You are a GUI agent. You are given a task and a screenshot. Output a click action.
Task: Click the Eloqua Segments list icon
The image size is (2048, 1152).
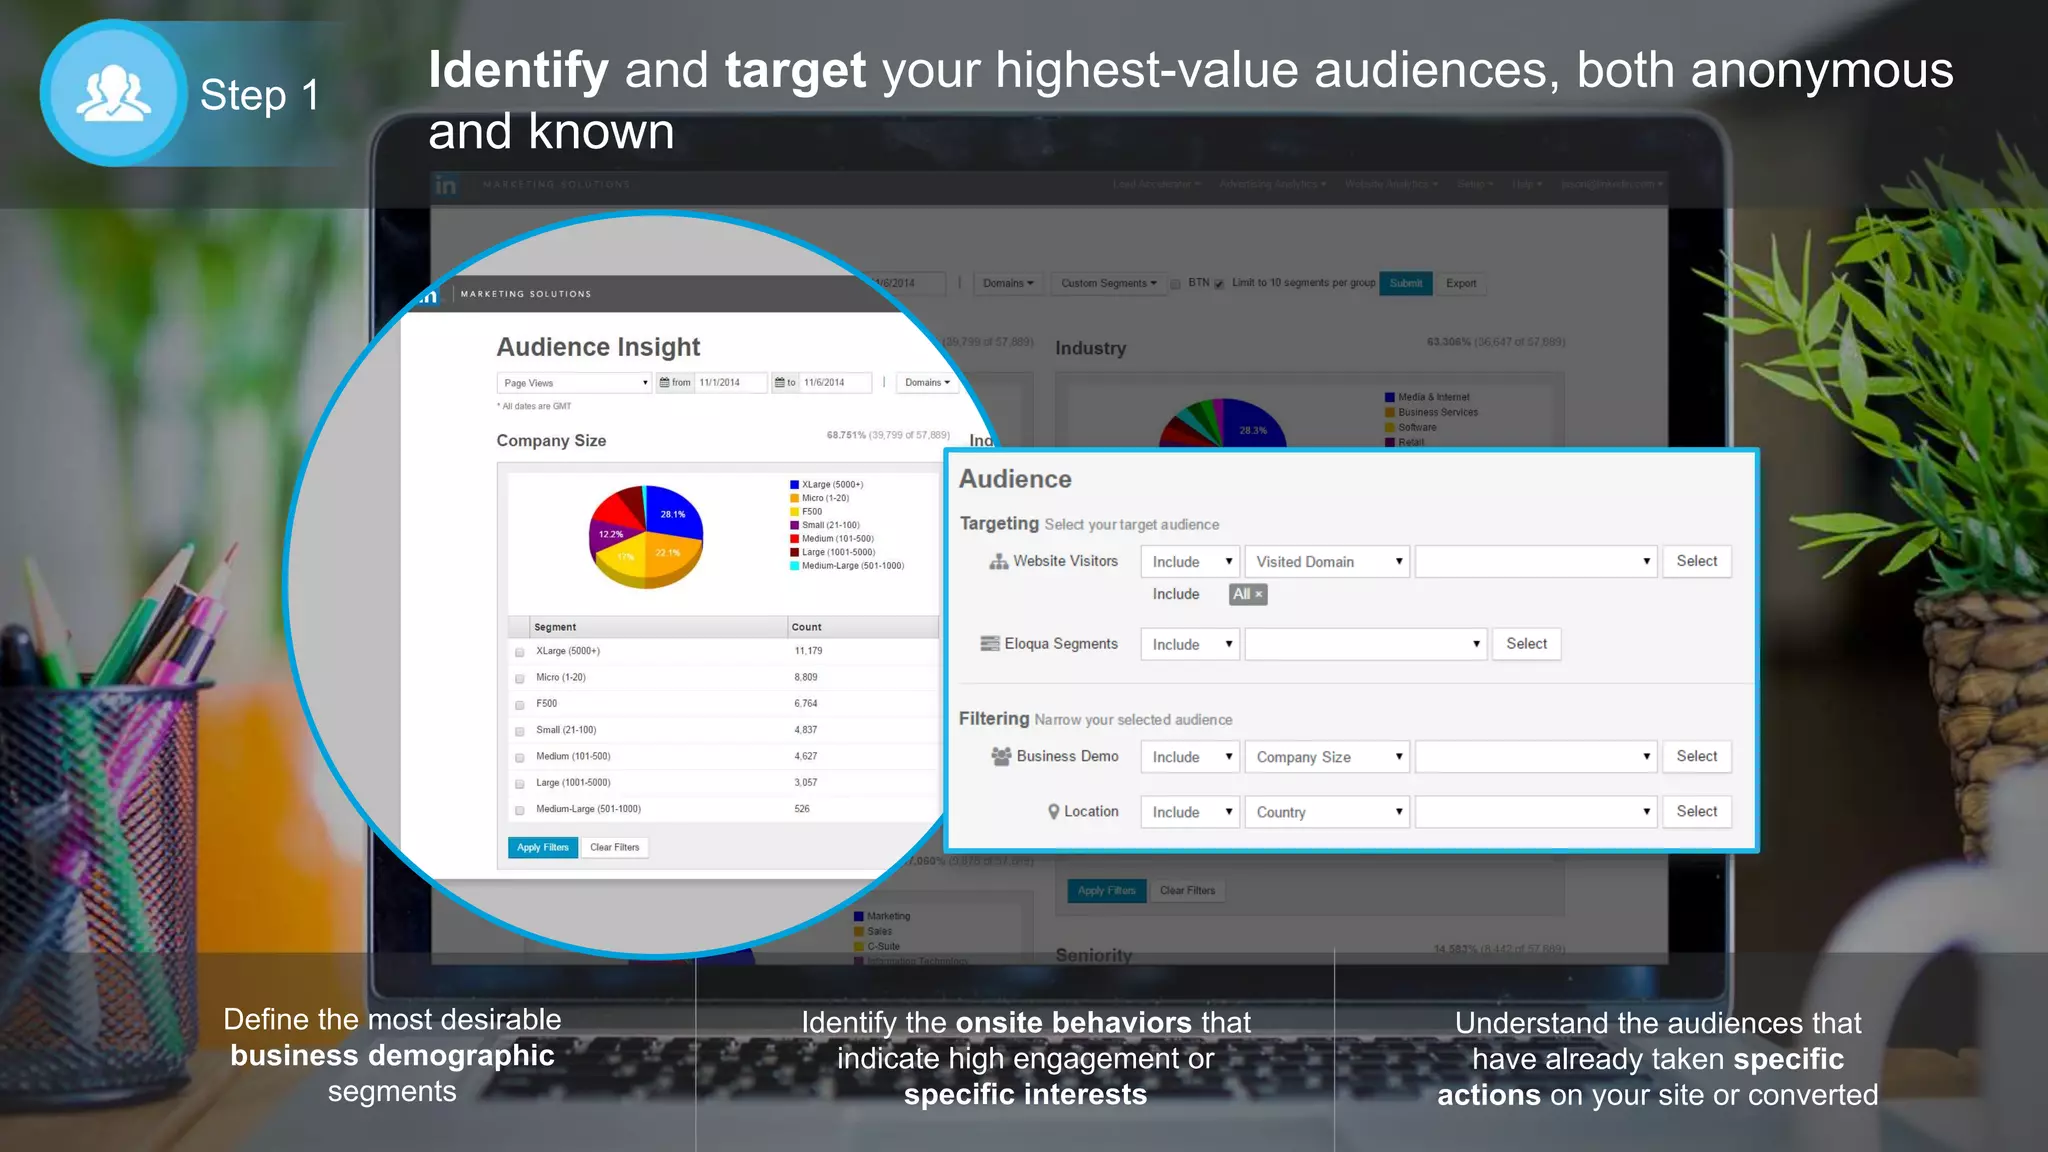[990, 644]
